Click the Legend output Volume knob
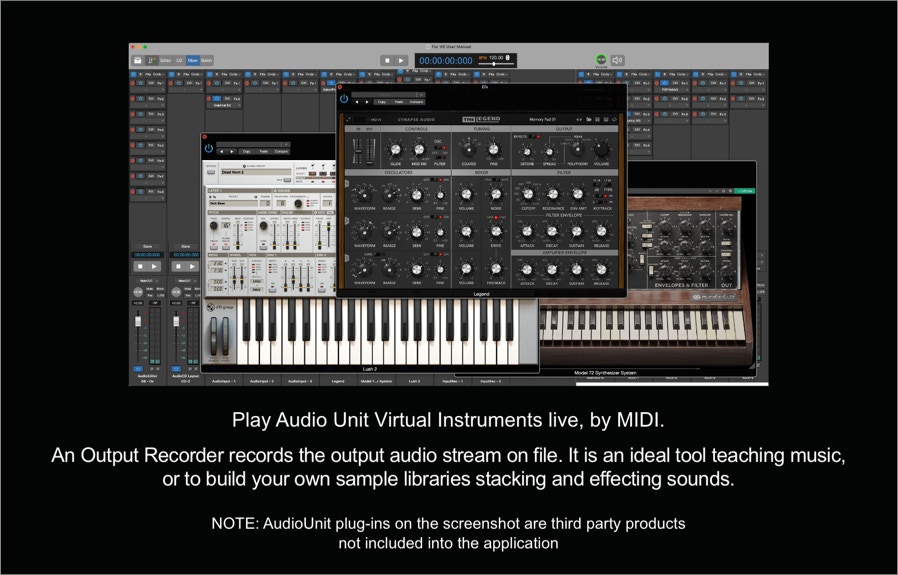This screenshot has width=898, height=575. [x=601, y=150]
